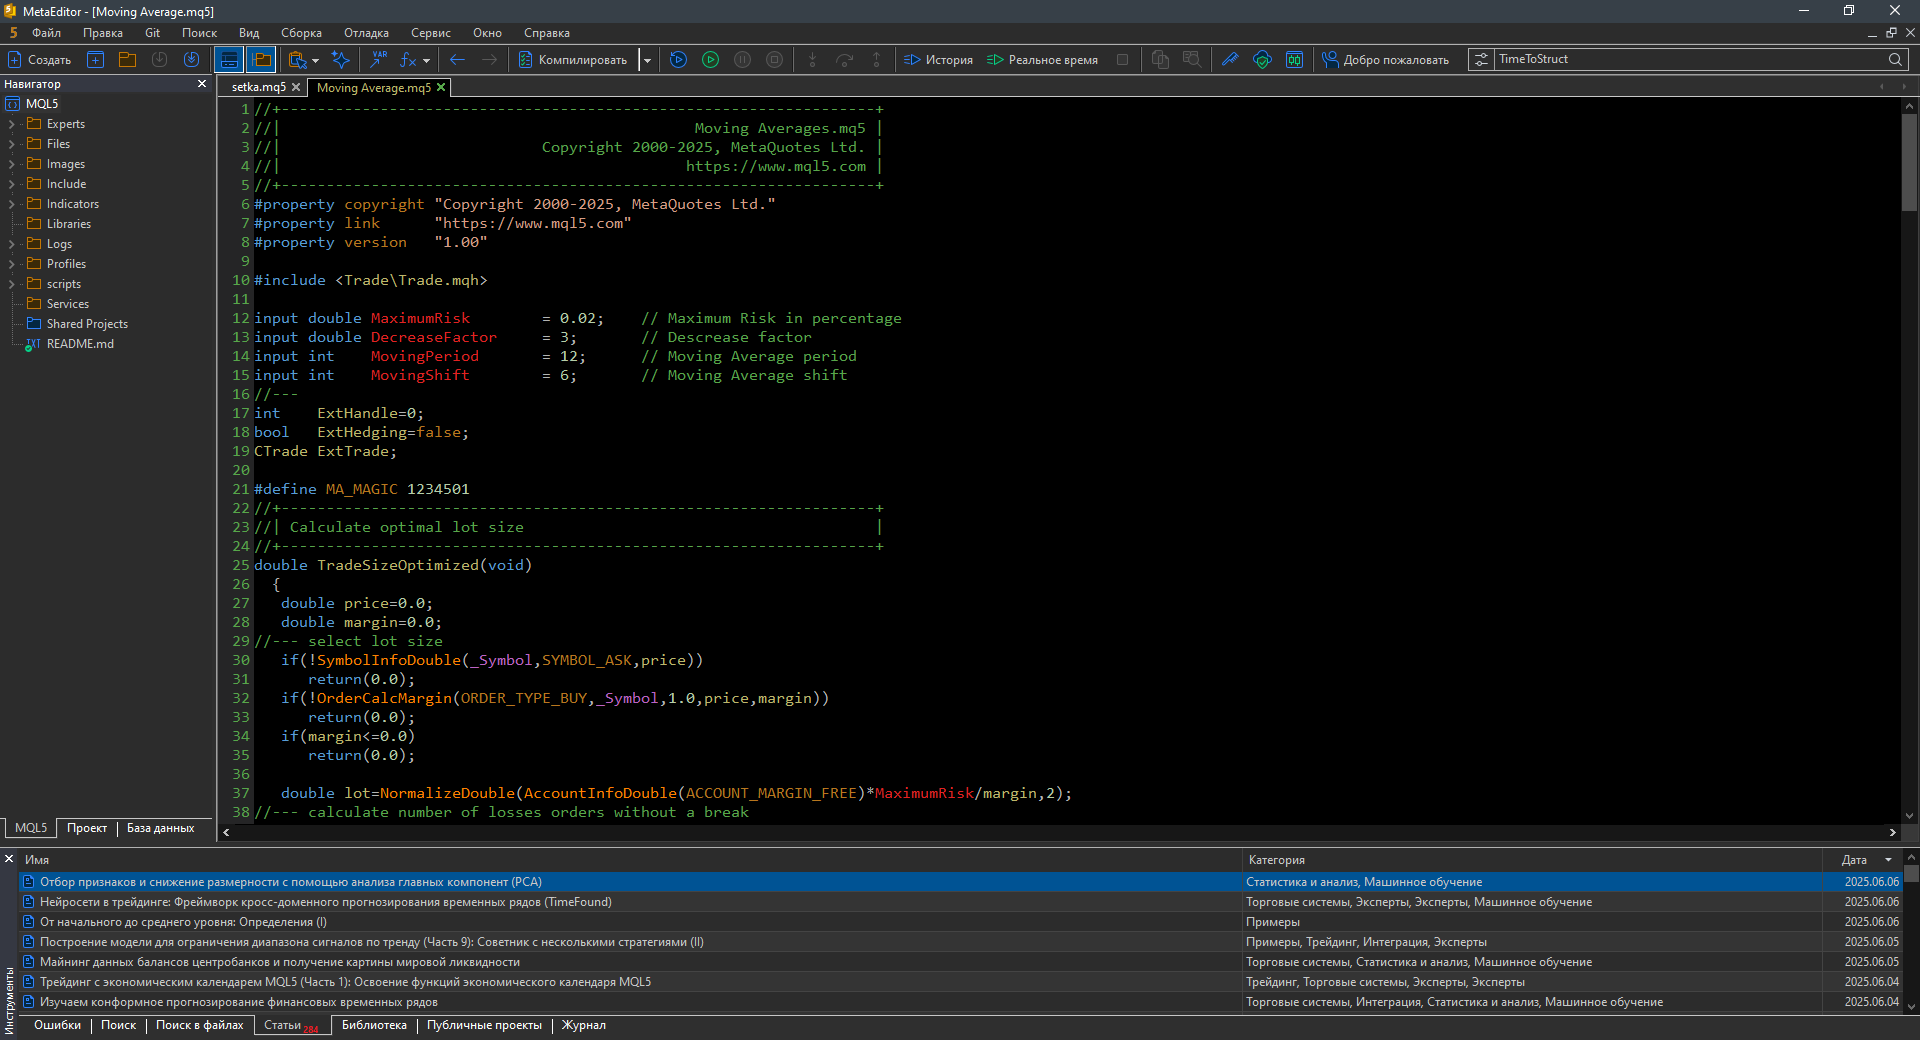Click the open folder icon in toolbar

[x=127, y=60]
